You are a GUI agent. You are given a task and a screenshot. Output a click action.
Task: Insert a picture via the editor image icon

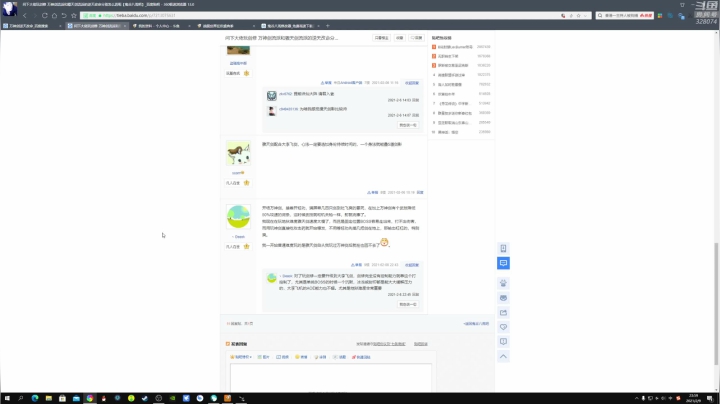[264, 357]
